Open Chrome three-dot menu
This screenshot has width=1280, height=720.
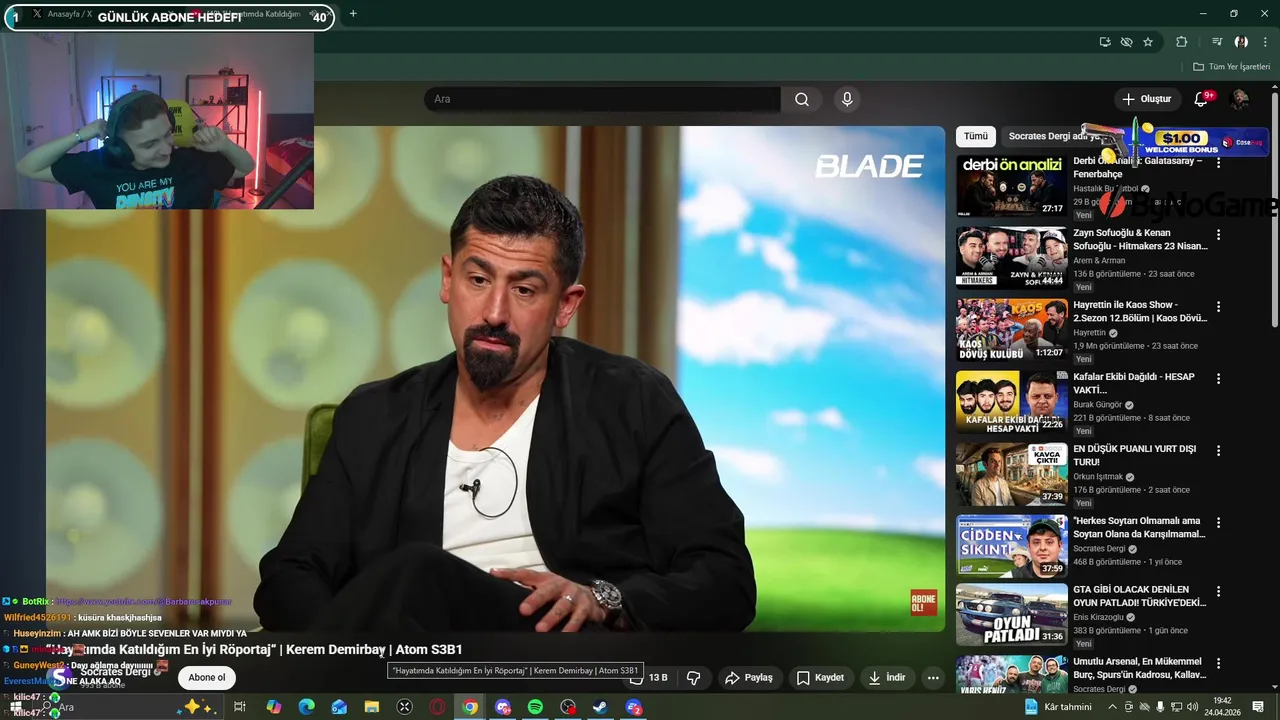[x=1265, y=42]
